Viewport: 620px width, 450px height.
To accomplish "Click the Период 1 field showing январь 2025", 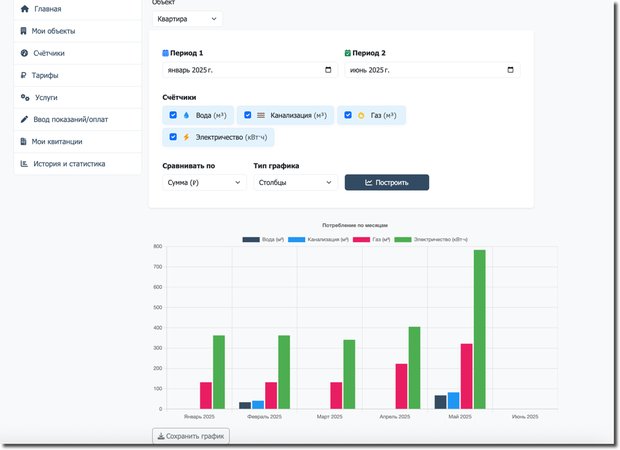I will pyautogui.click(x=250, y=70).
